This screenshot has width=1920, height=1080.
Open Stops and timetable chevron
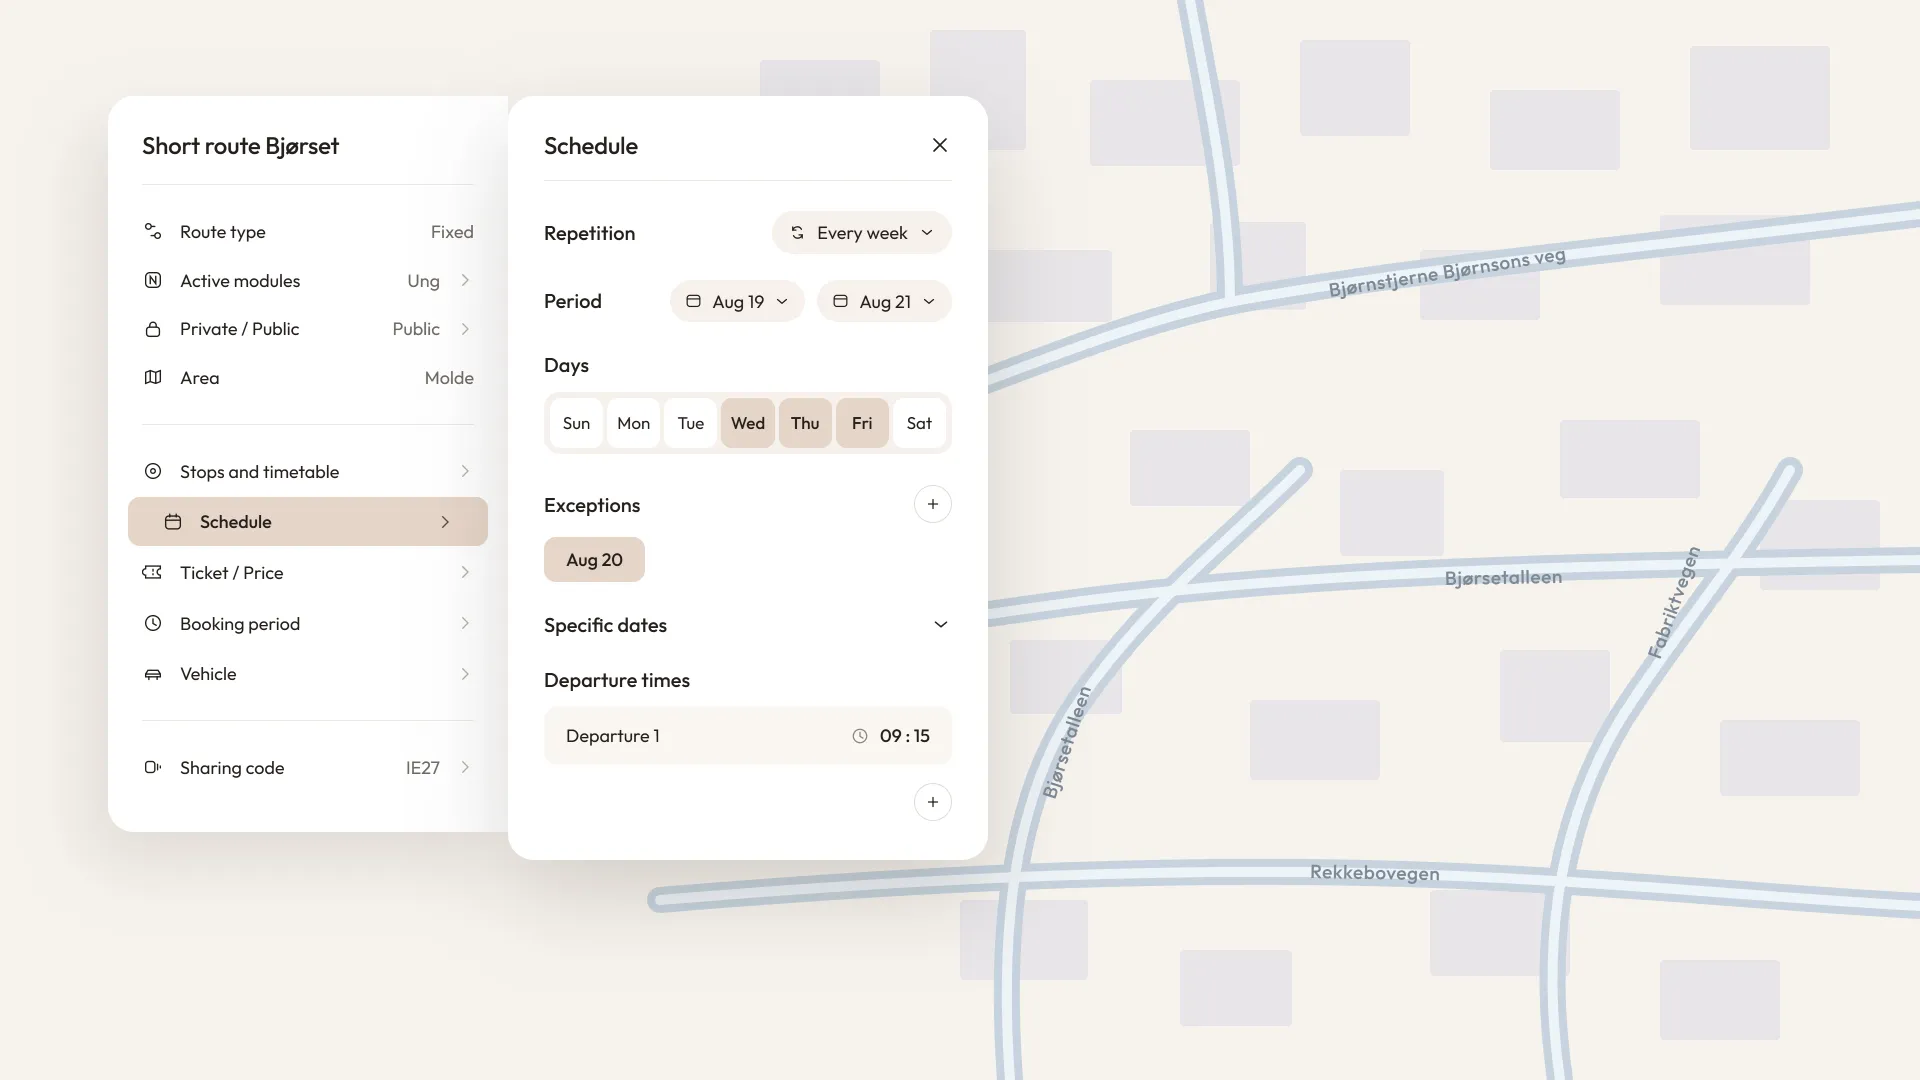(x=465, y=472)
